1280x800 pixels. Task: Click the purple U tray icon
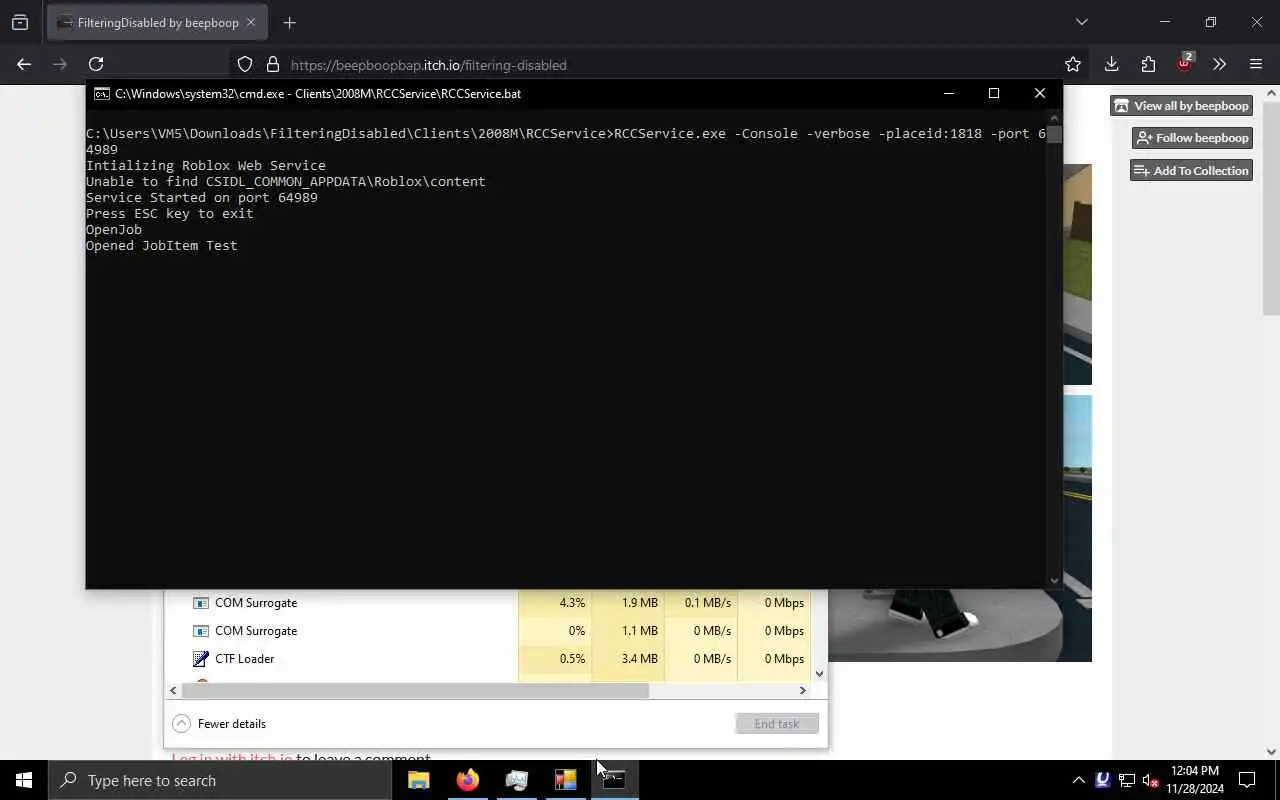pos(1102,780)
